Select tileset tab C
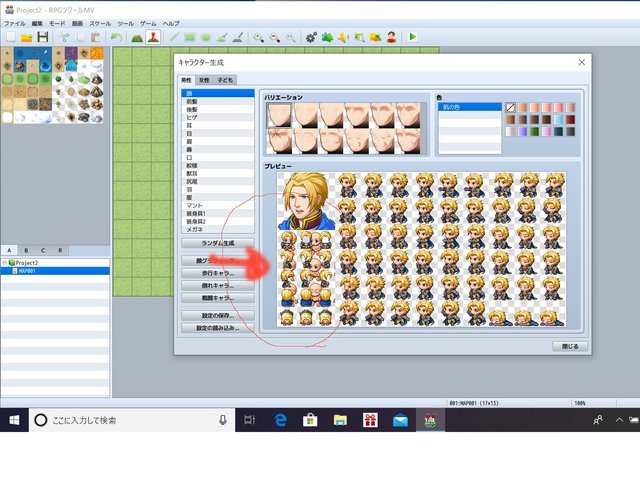Viewport: 640px width, 480px height. 43,250
